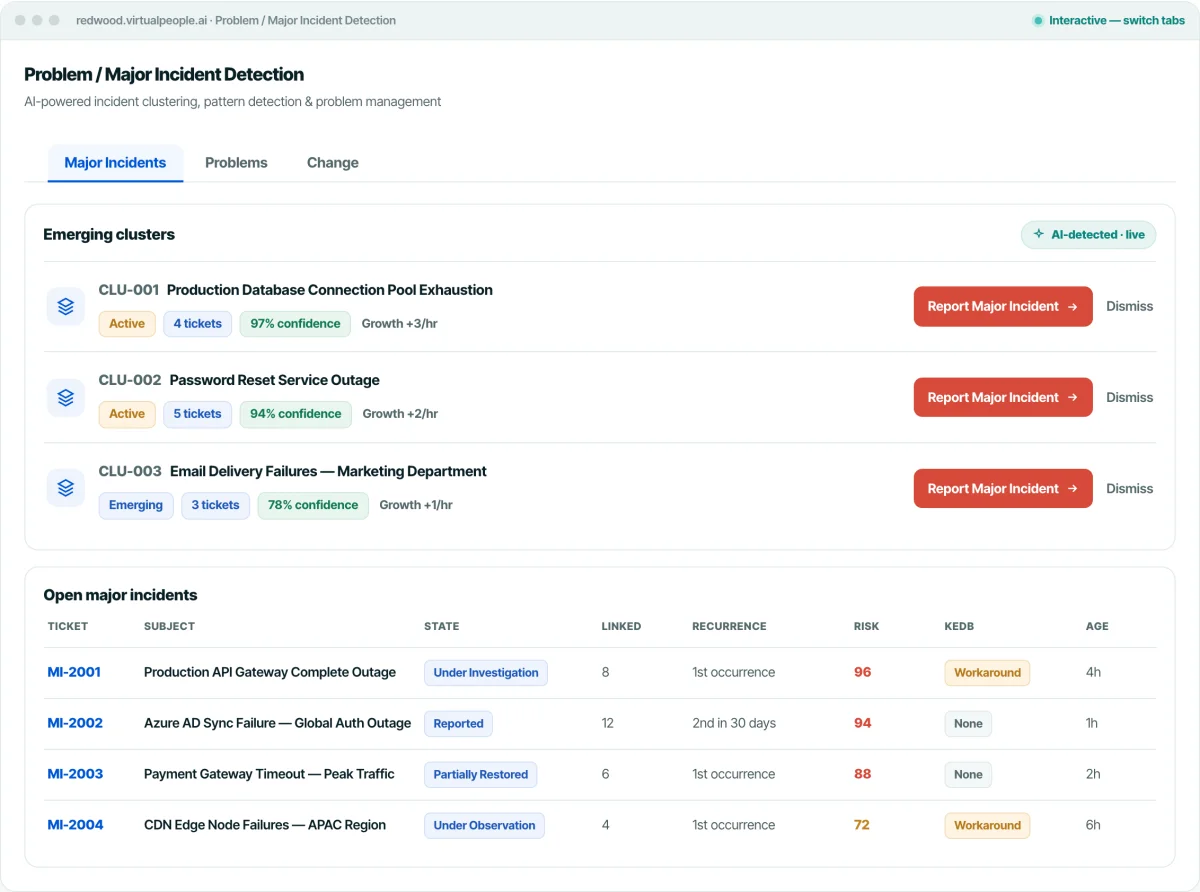
Task: Dismiss the CLU-001 cluster
Action: tap(1129, 307)
